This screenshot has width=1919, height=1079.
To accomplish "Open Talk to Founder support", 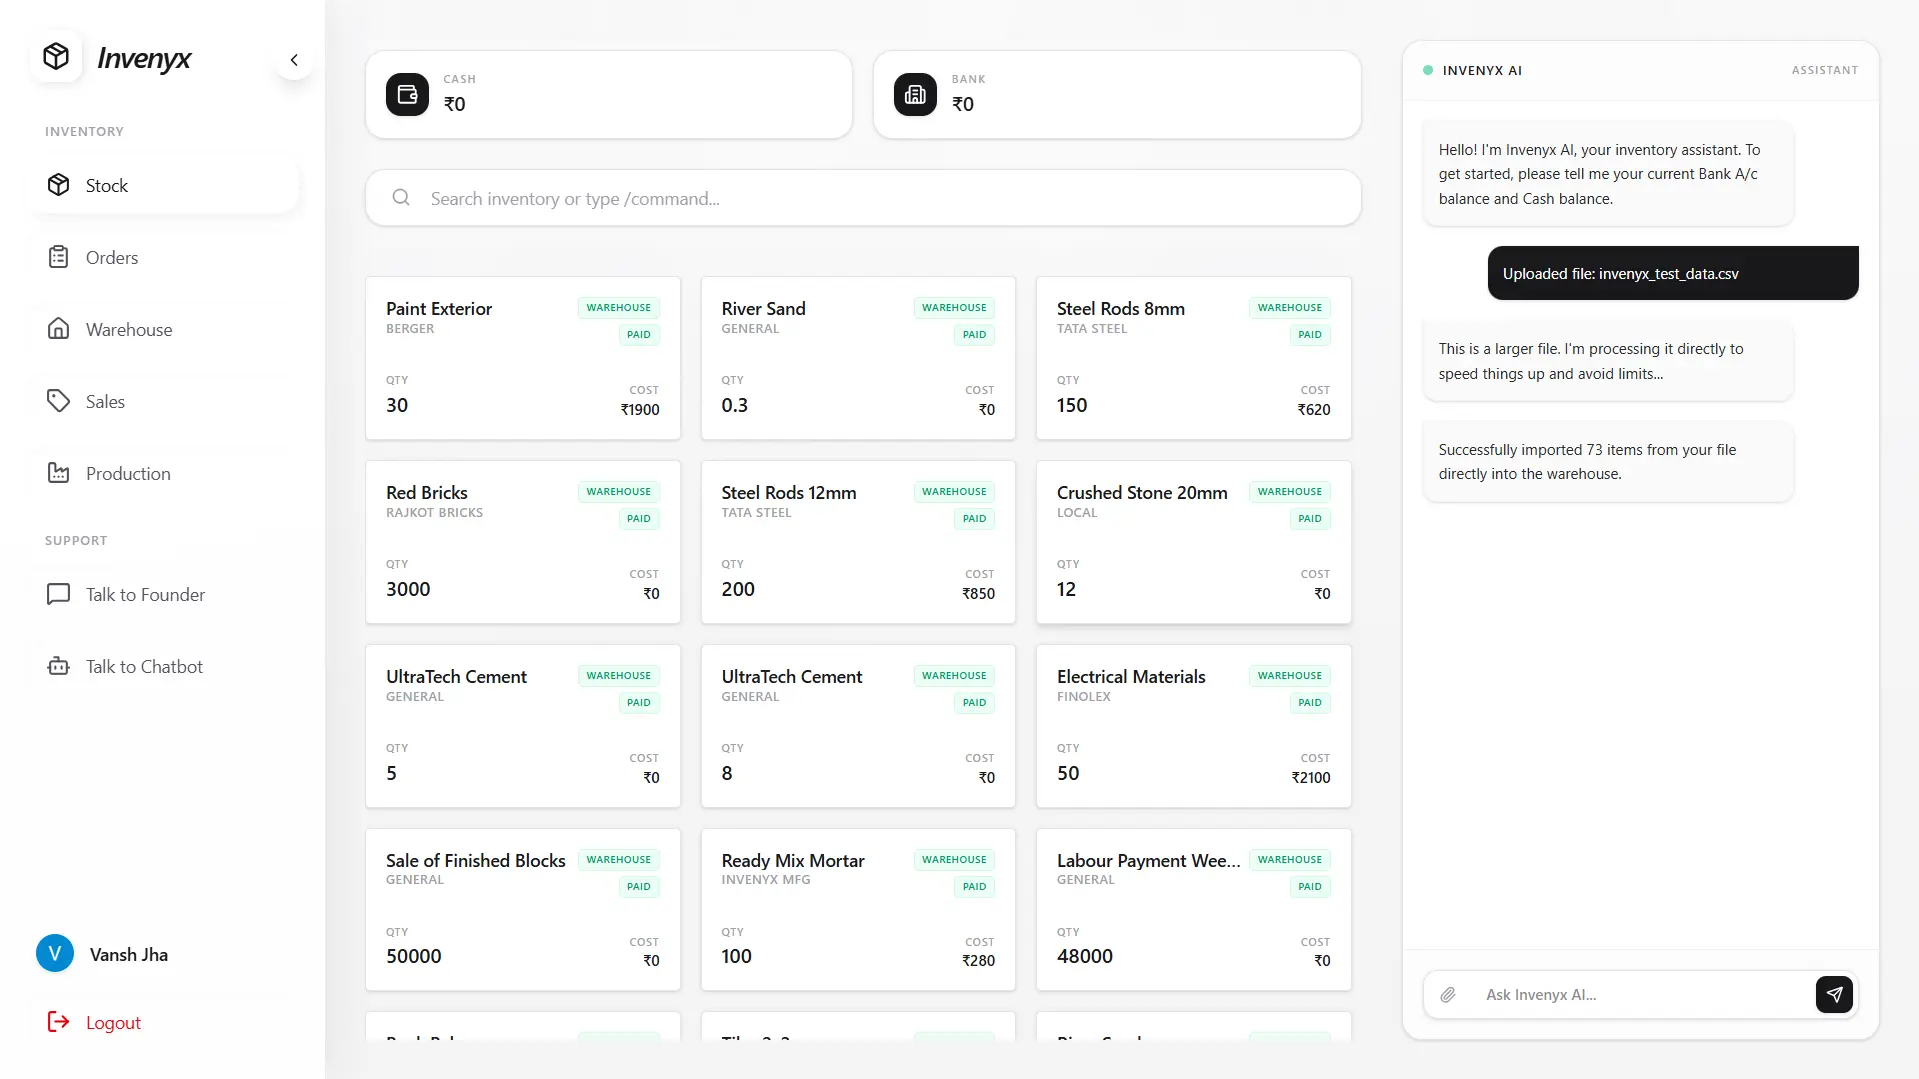I will coord(165,594).
